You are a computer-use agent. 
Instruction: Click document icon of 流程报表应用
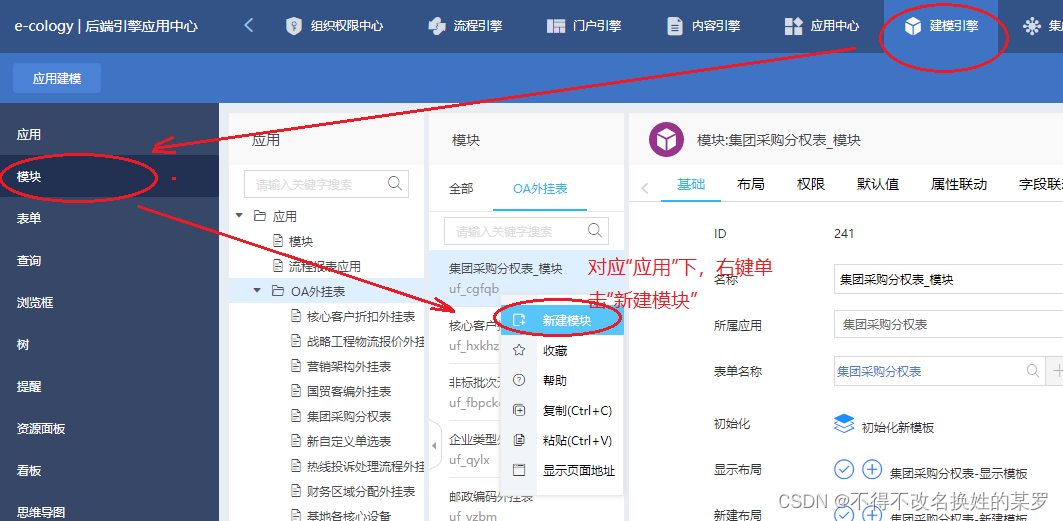click(277, 266)
